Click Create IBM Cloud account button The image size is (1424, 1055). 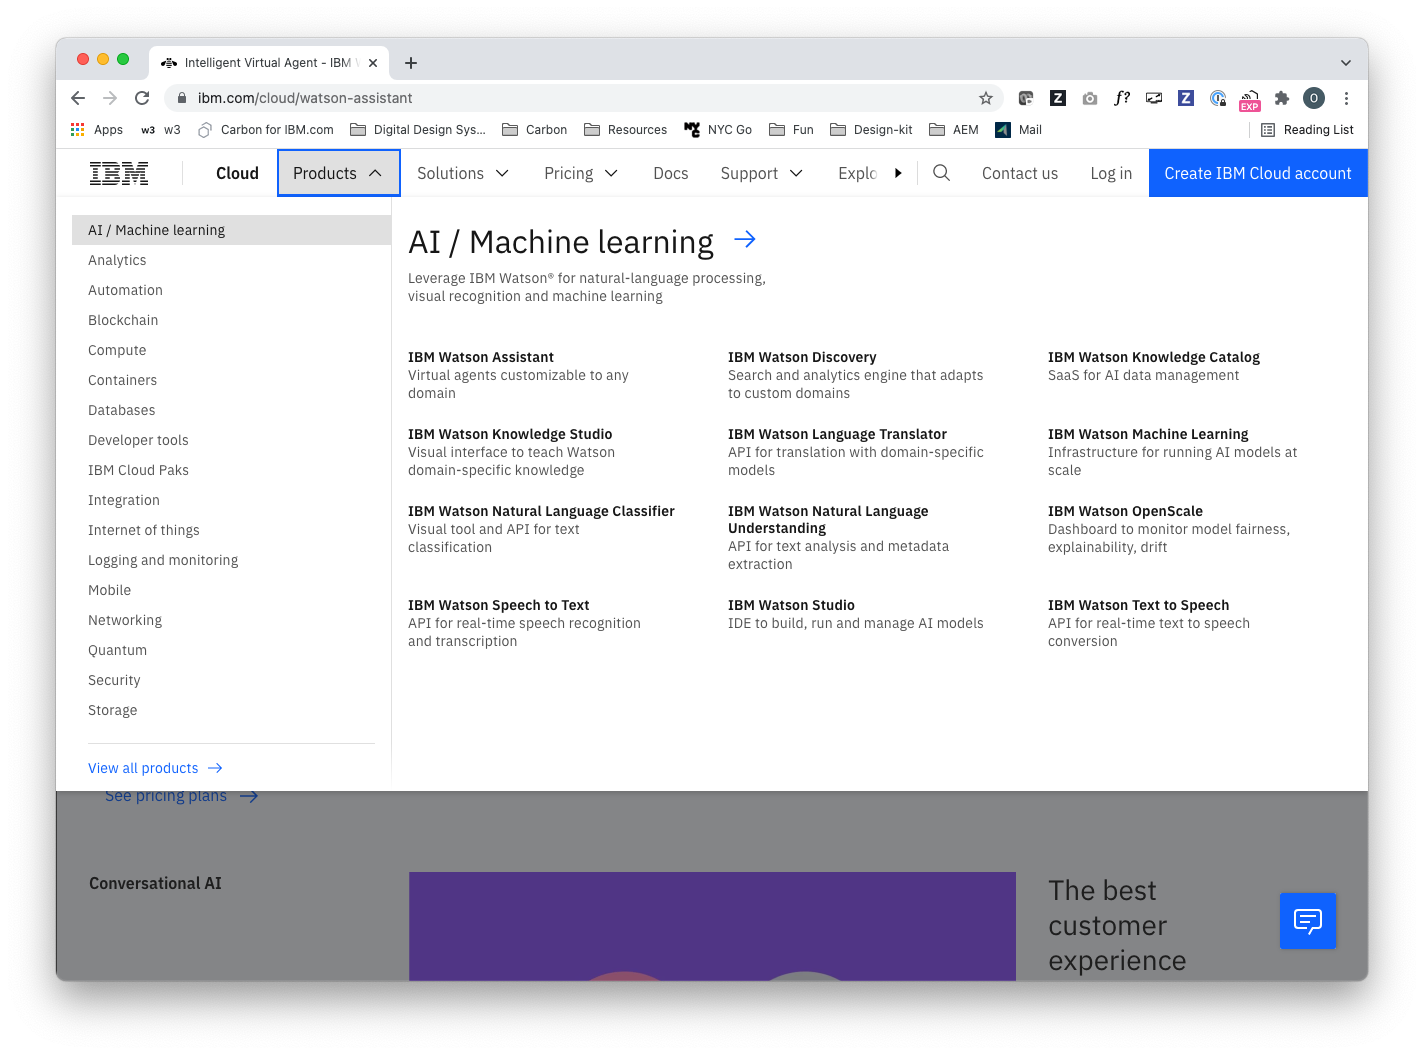click(x=1258, y=173)
